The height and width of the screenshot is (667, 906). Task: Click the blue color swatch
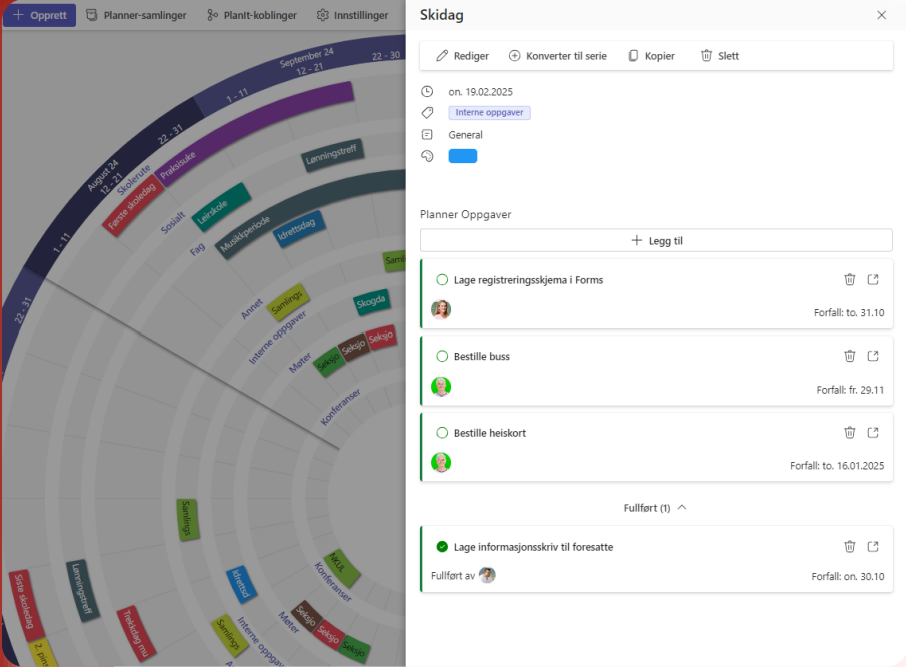pos(463,156)
